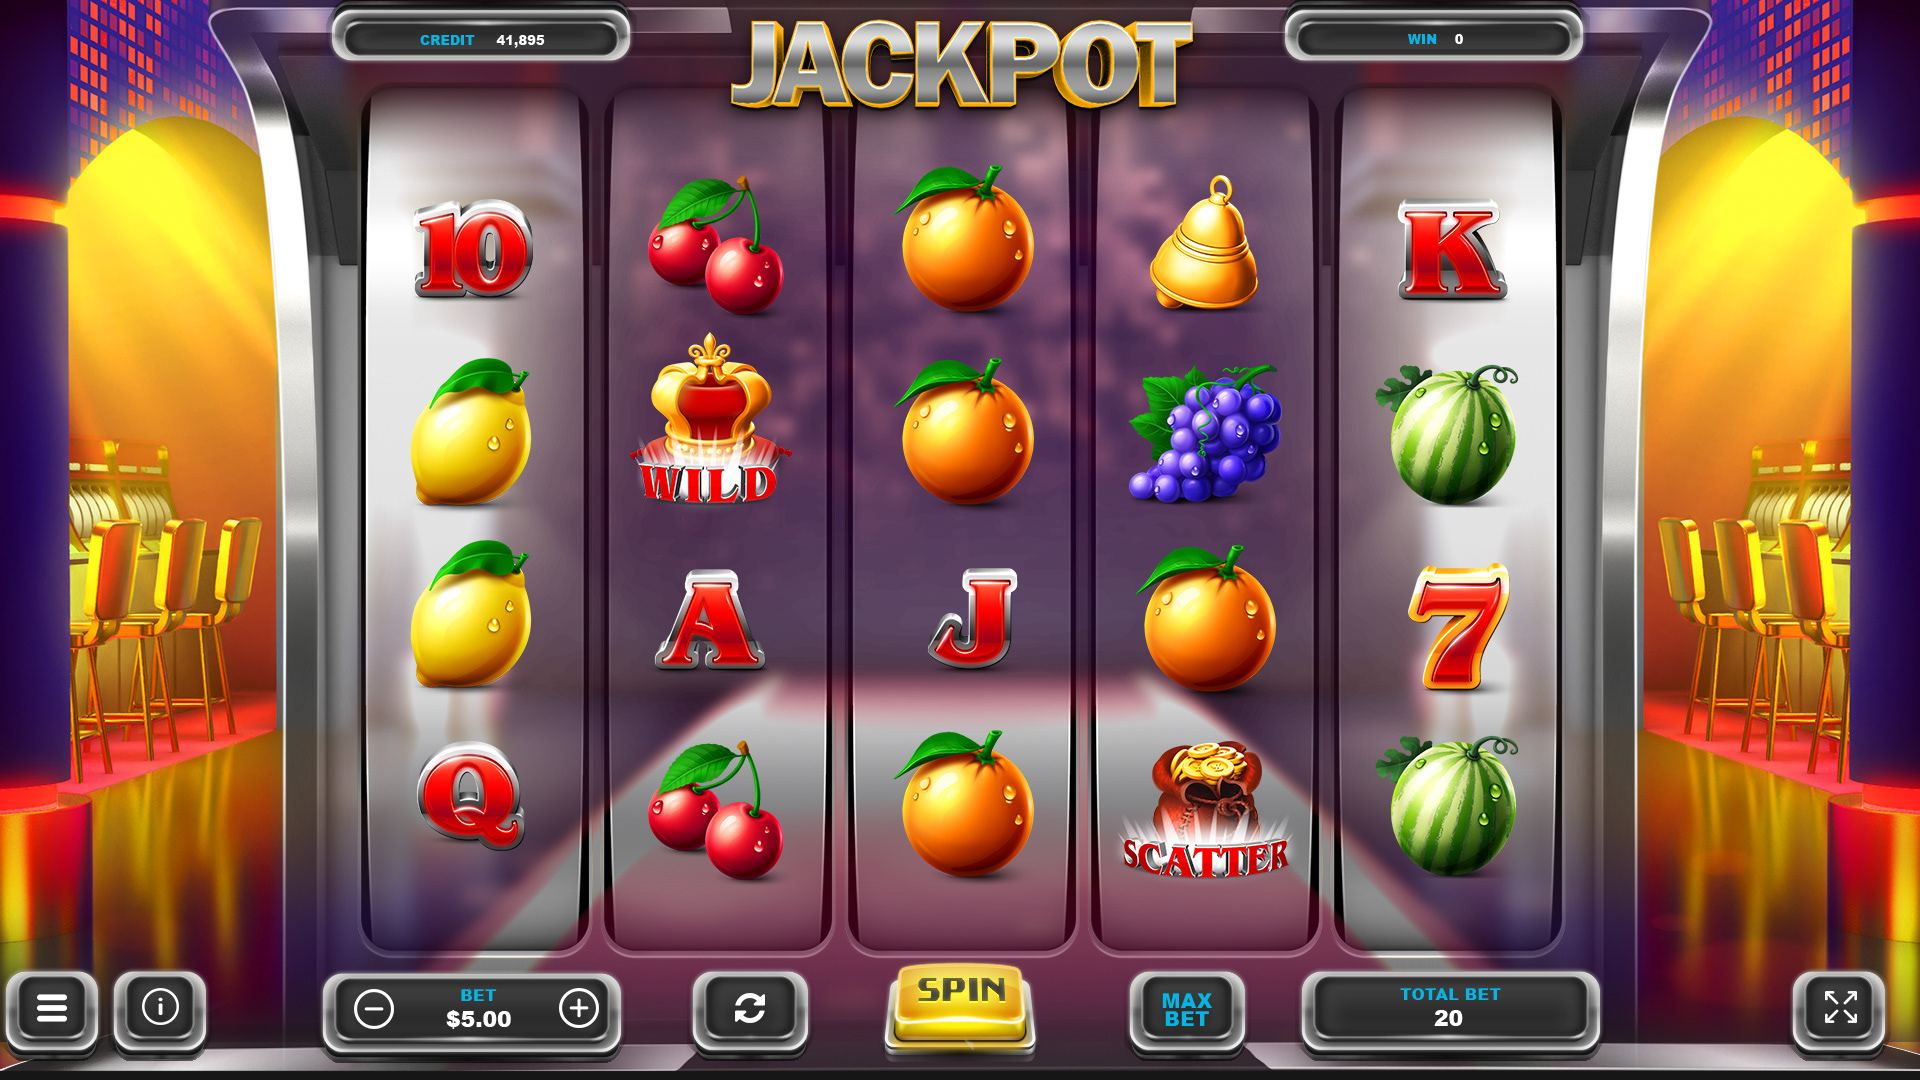This screenshot has width=1920, height=1080.
Task: Click the red J symbol
Action: pyautogui.click(x=973, y=618)
